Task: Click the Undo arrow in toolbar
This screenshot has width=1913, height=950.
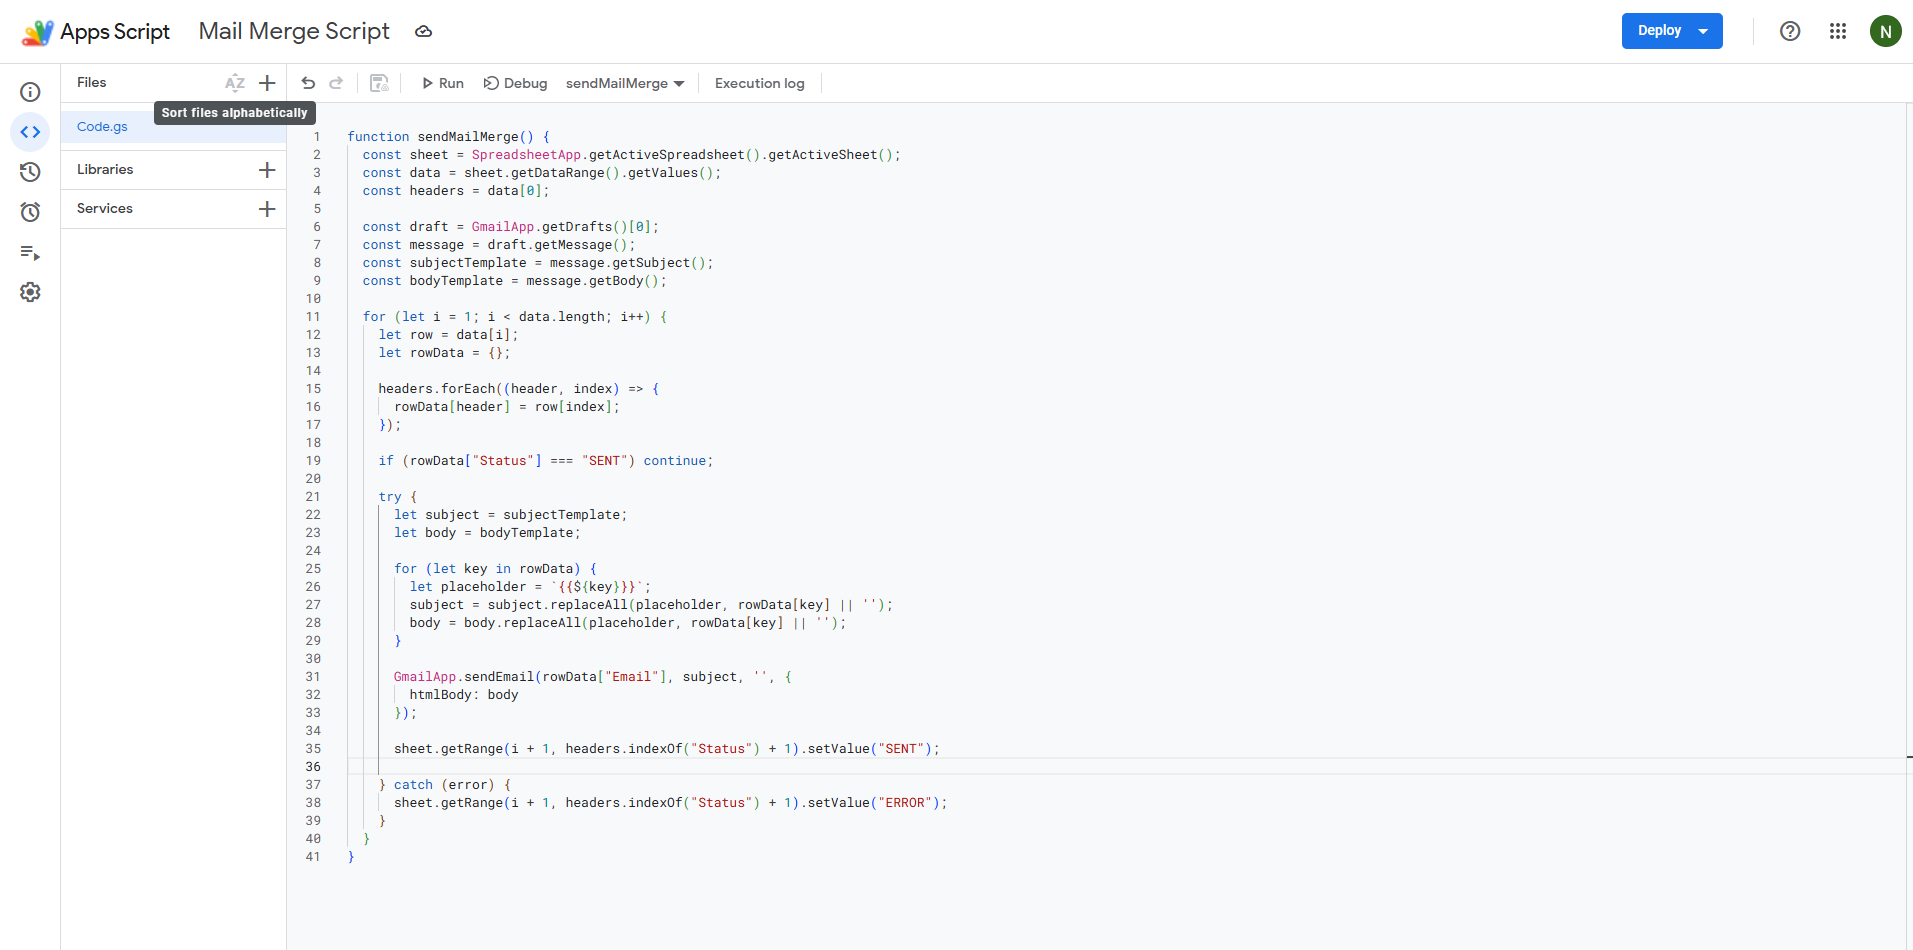Action: pyautogui.click(x=308, y=83)
